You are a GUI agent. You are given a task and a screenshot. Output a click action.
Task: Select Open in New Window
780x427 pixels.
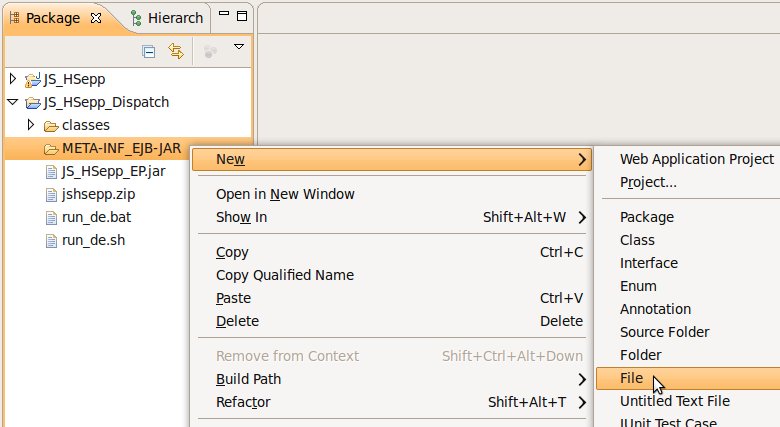click(285, 194)
